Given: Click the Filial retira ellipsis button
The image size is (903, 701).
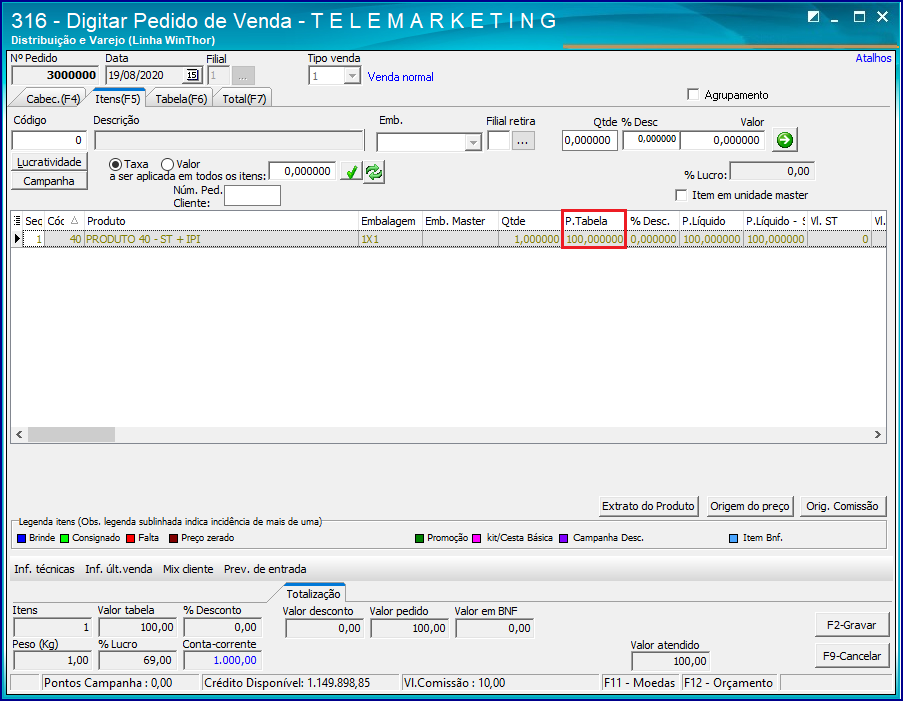Looking at the screenshot, I should click(522, 141).
